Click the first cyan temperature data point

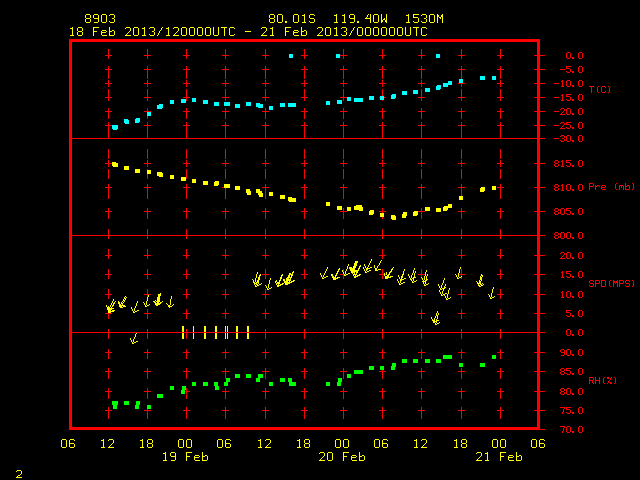(115, 128)
